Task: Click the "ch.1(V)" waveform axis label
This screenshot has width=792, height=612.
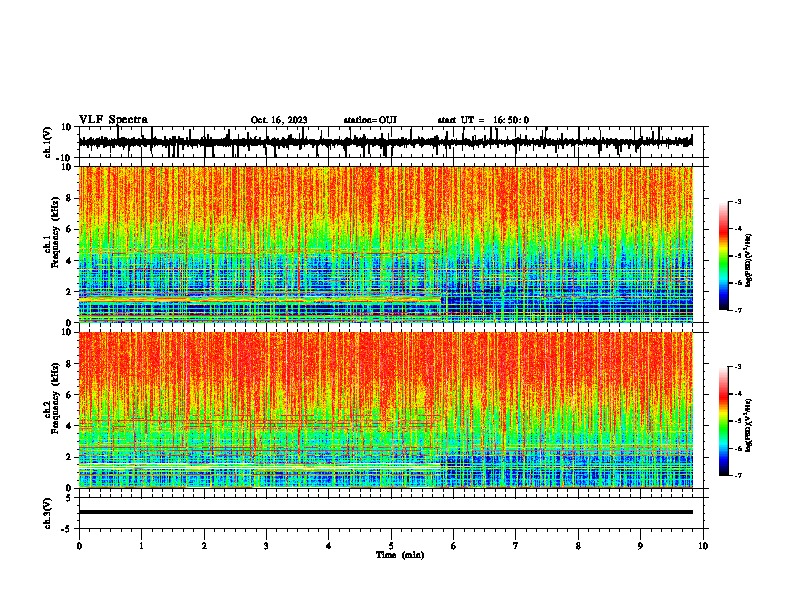Action: [x=48, y=142]
